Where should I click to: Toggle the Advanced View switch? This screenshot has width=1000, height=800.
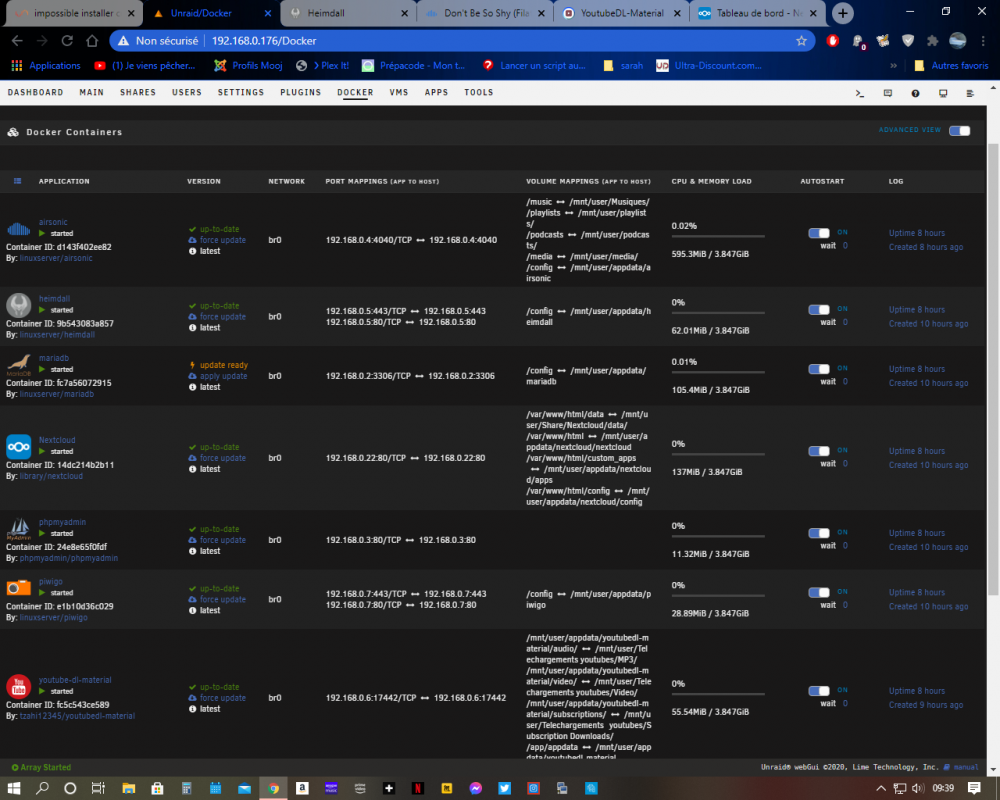[x=959, y=131]
